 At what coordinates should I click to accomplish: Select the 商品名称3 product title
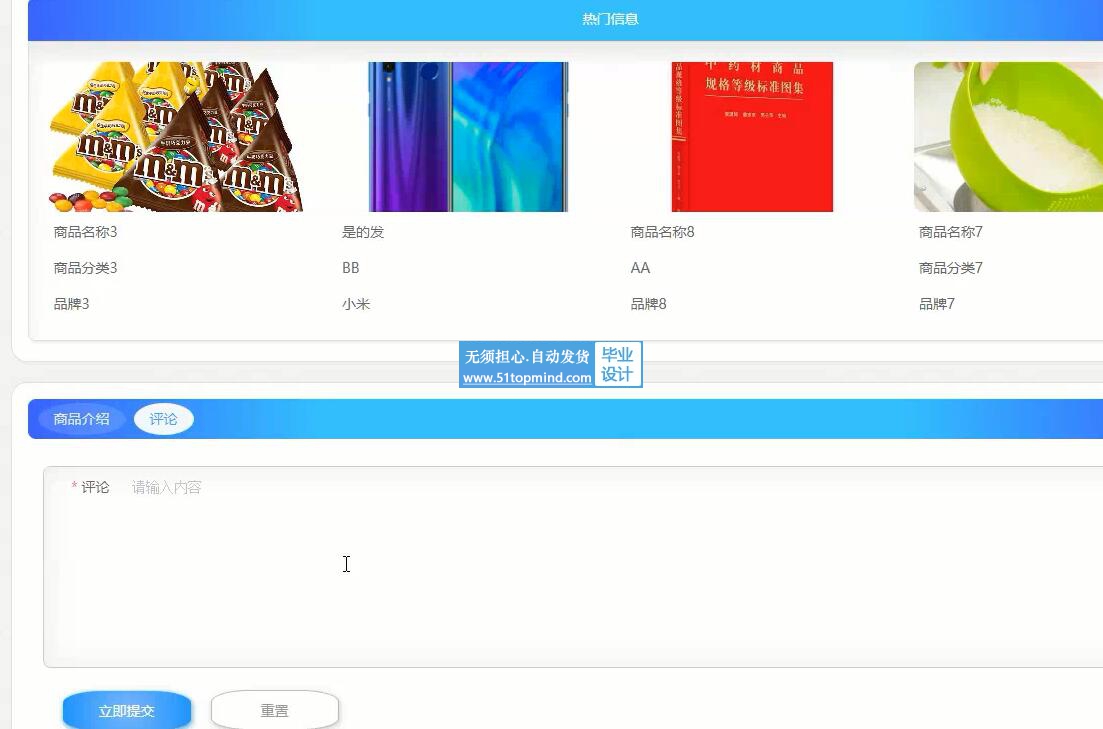click(x=85, y=232)
